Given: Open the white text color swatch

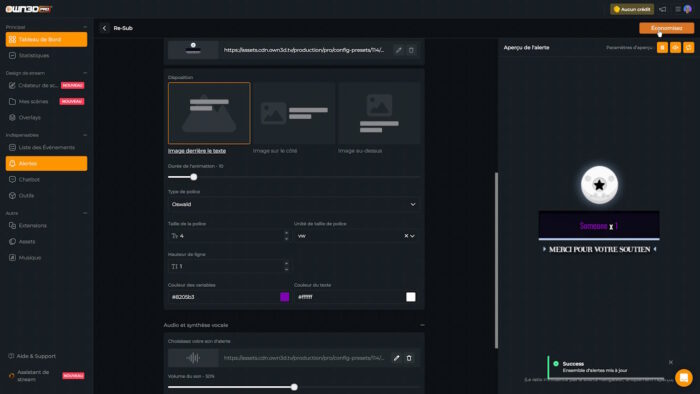Looking at the screenshot, I should [x=411, y=297].
